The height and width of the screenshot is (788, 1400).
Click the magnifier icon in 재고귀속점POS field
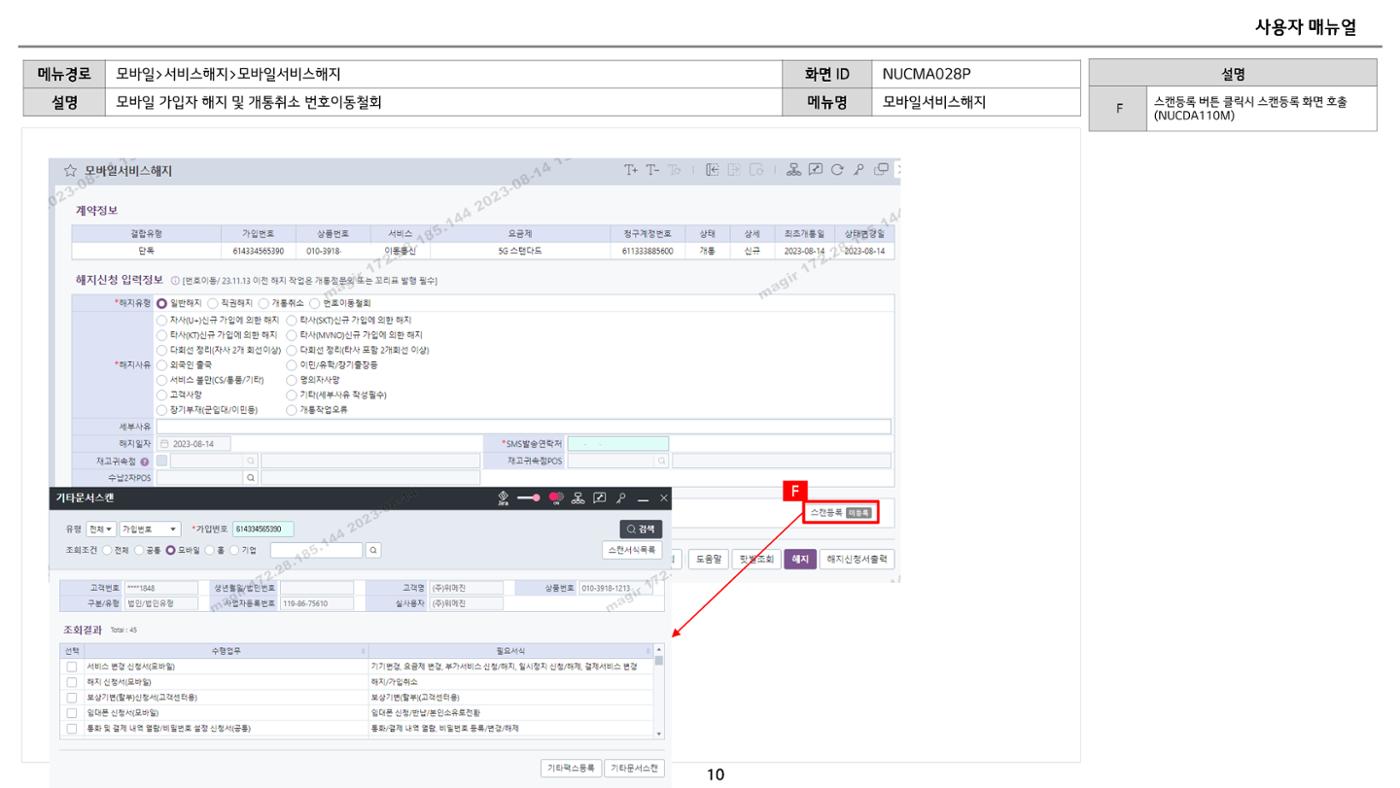pos(661,461)
